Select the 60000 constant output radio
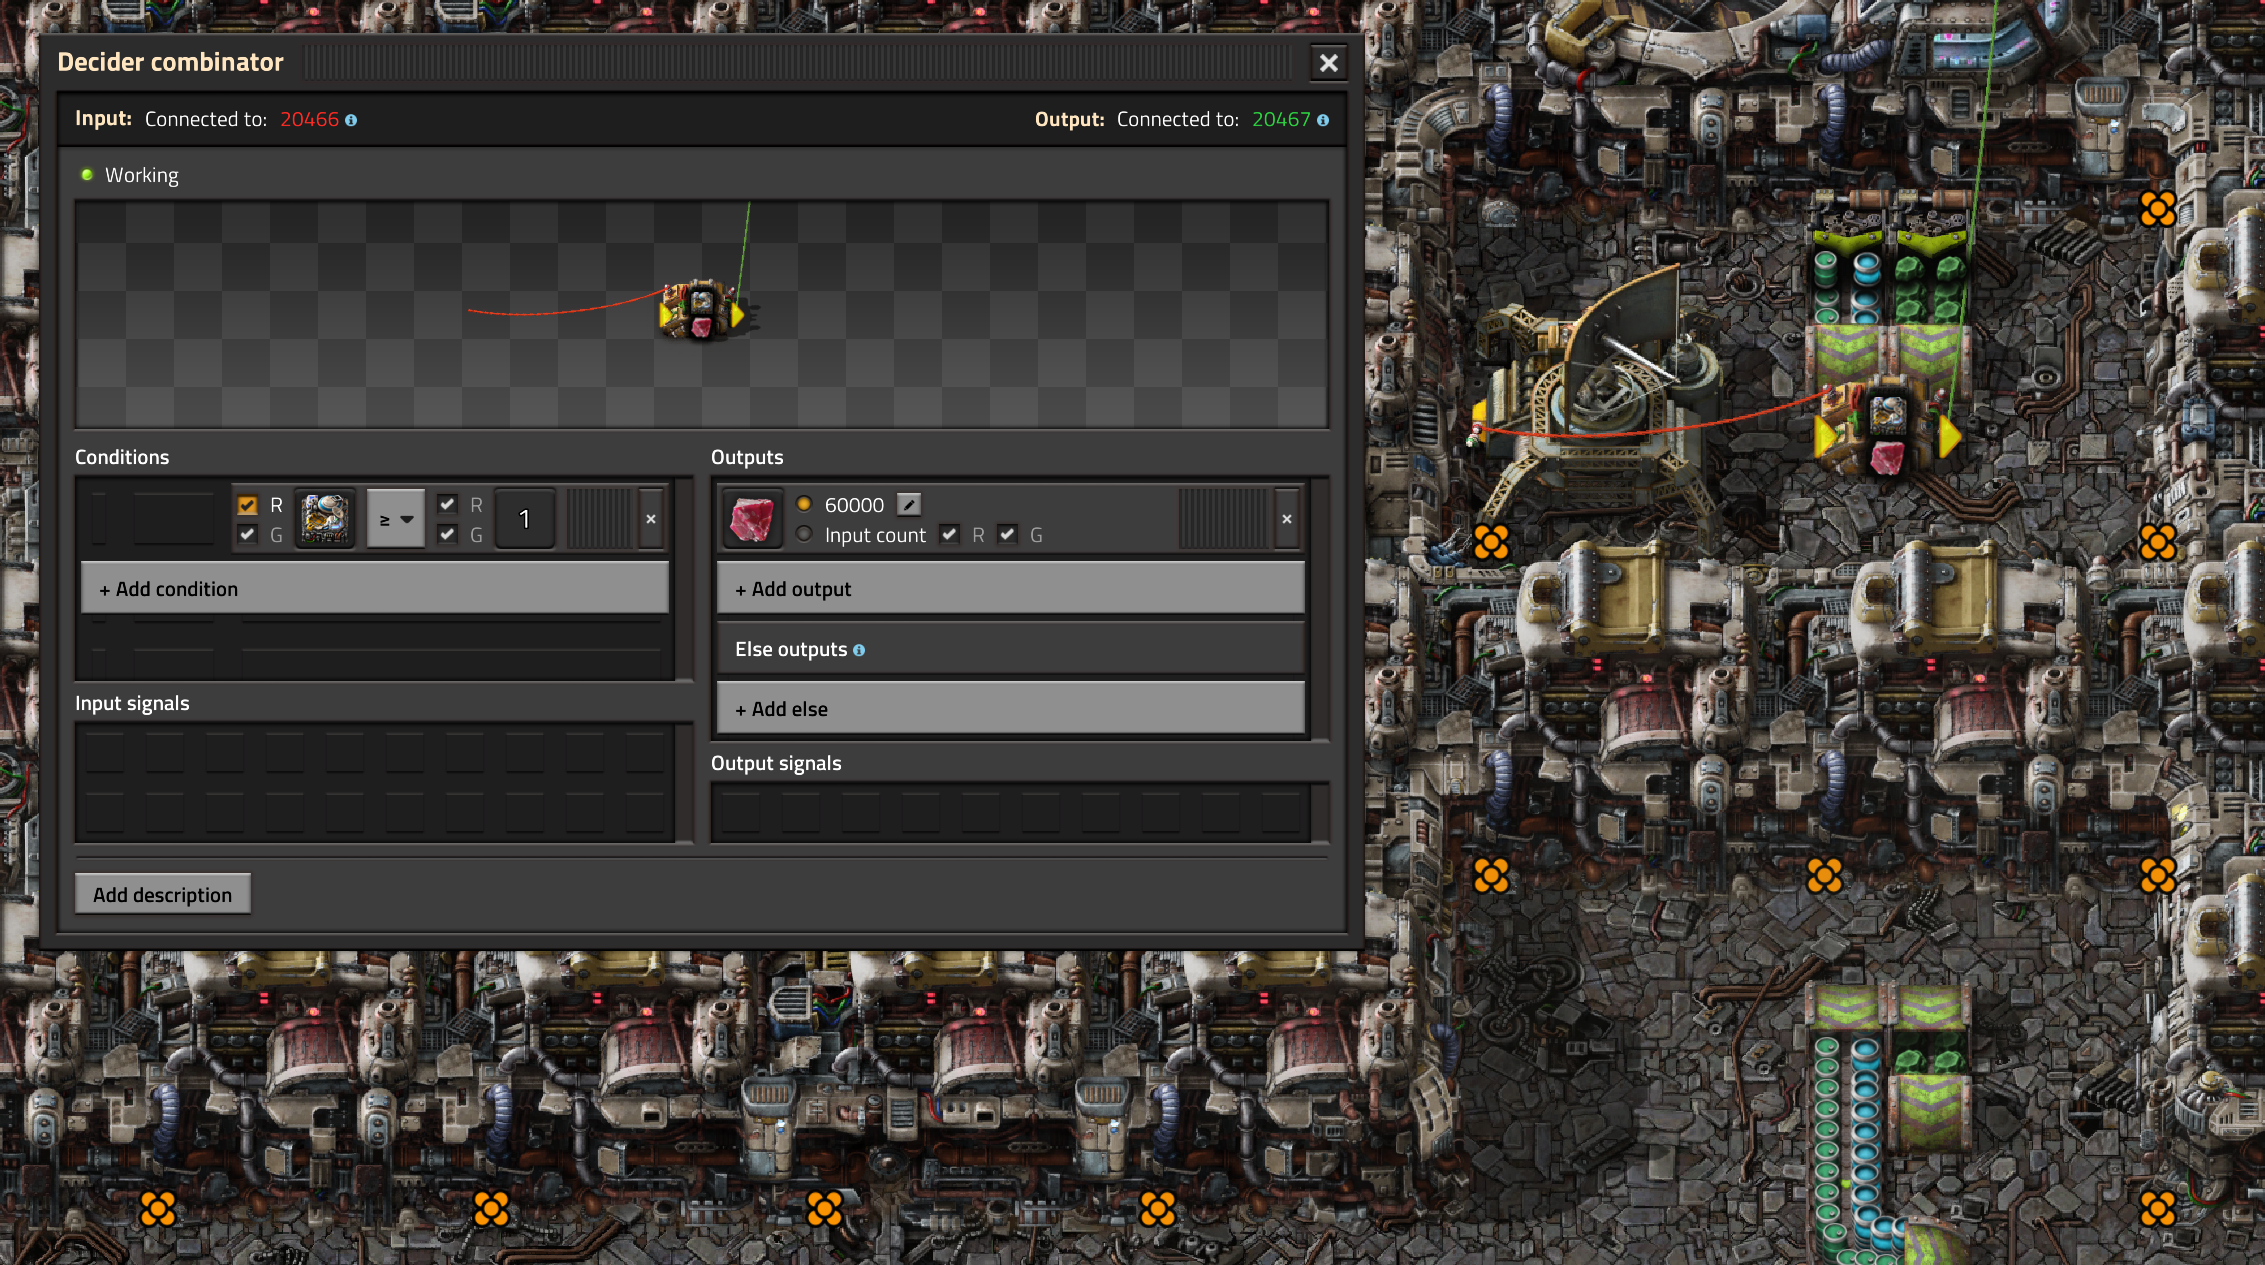 [x=804, y=504]
